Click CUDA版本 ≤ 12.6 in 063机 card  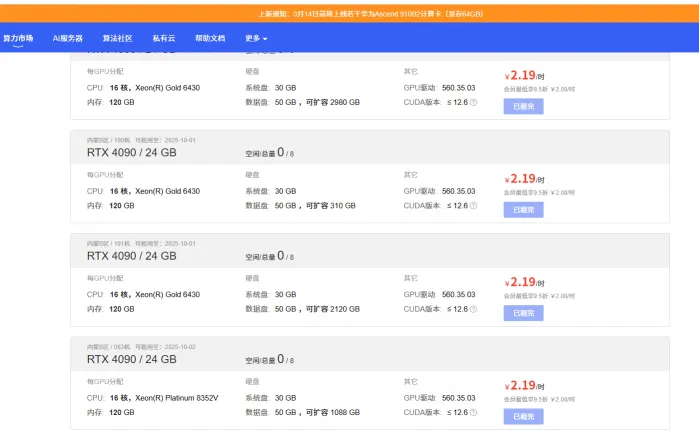coord(436,413)
